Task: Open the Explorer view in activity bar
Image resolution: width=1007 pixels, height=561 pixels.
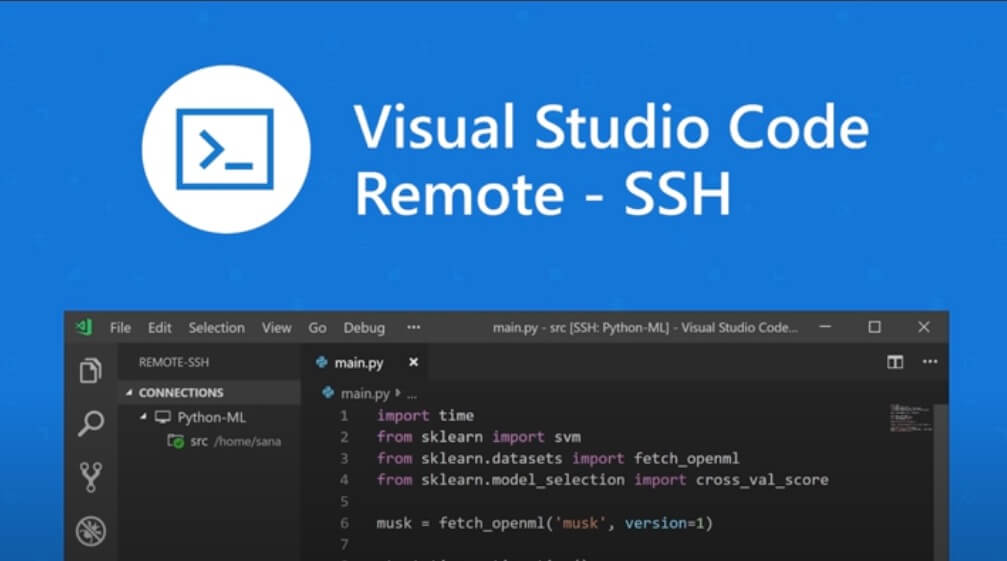Action: point(91,370)
